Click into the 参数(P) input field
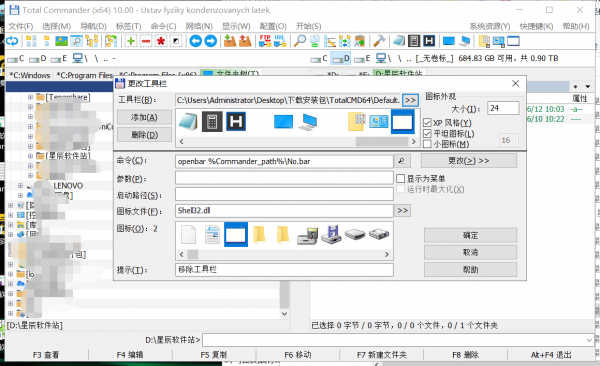The height and width of the screenshot is (366, 600). tap(284, 178)
